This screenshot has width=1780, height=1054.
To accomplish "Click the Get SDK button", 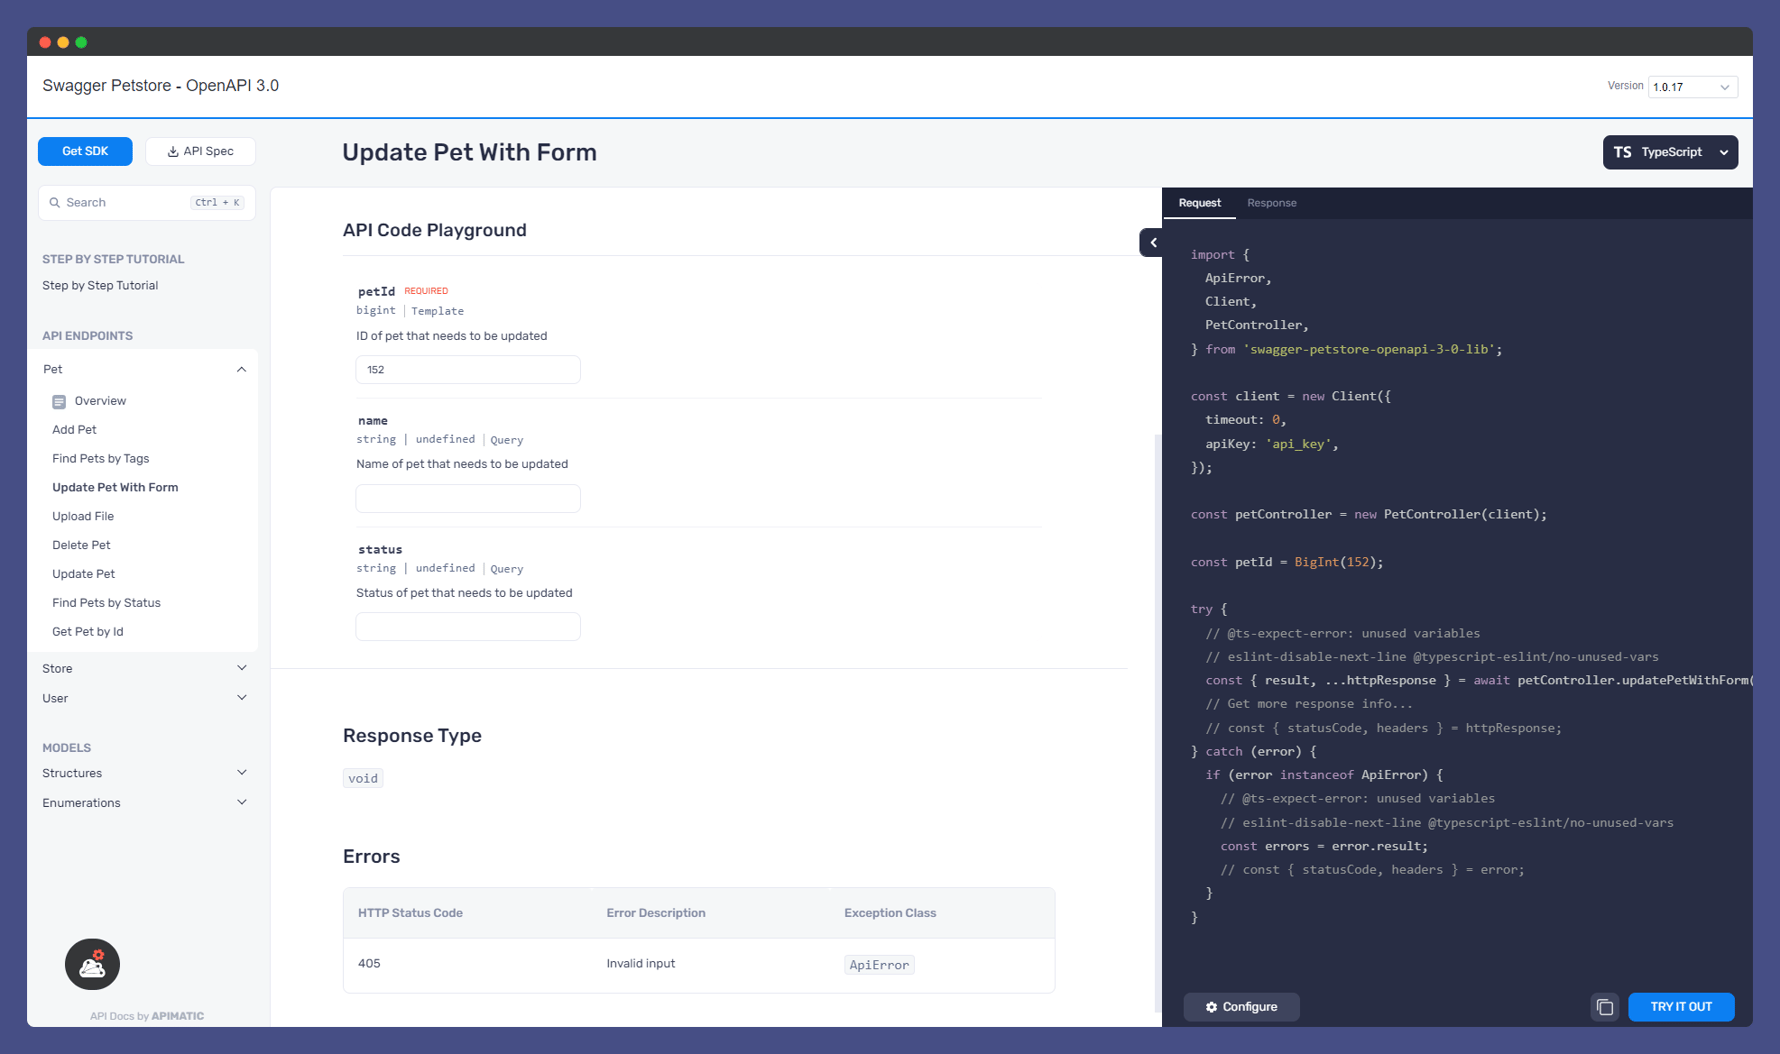I will 85,151.
